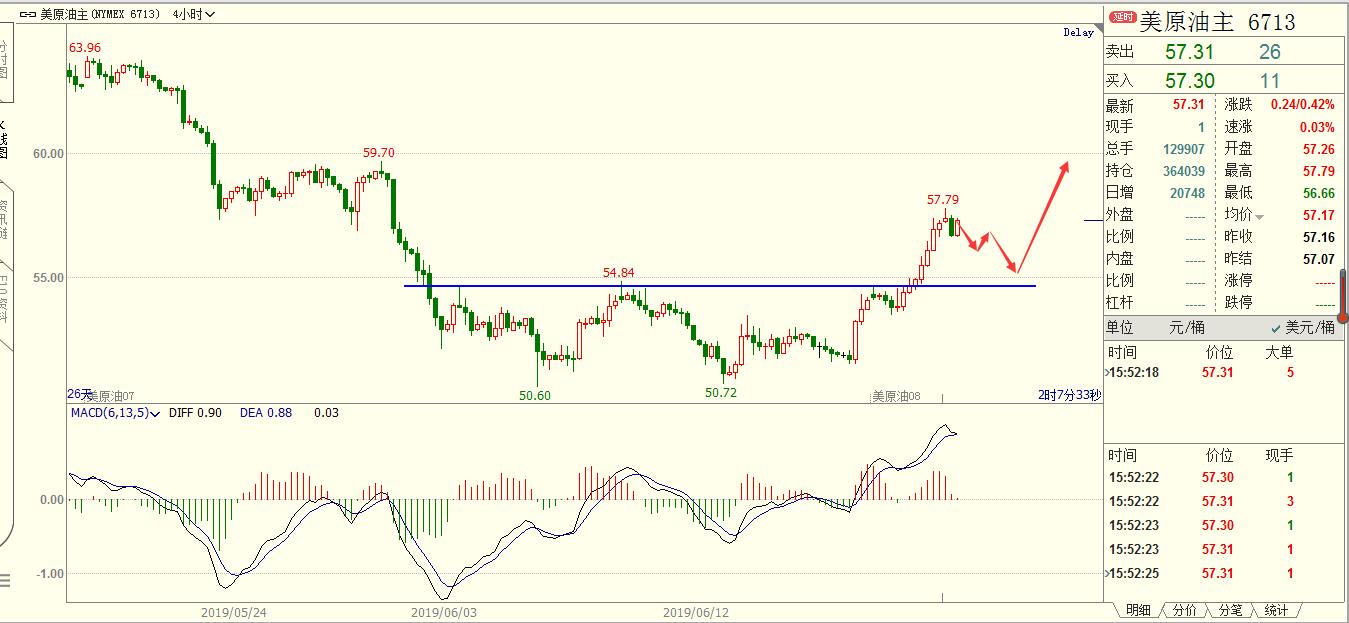Viewport: 1349px width, 623px height.
Task: Click the blue 54.84 horizontal support line
Action: [700, 286]
